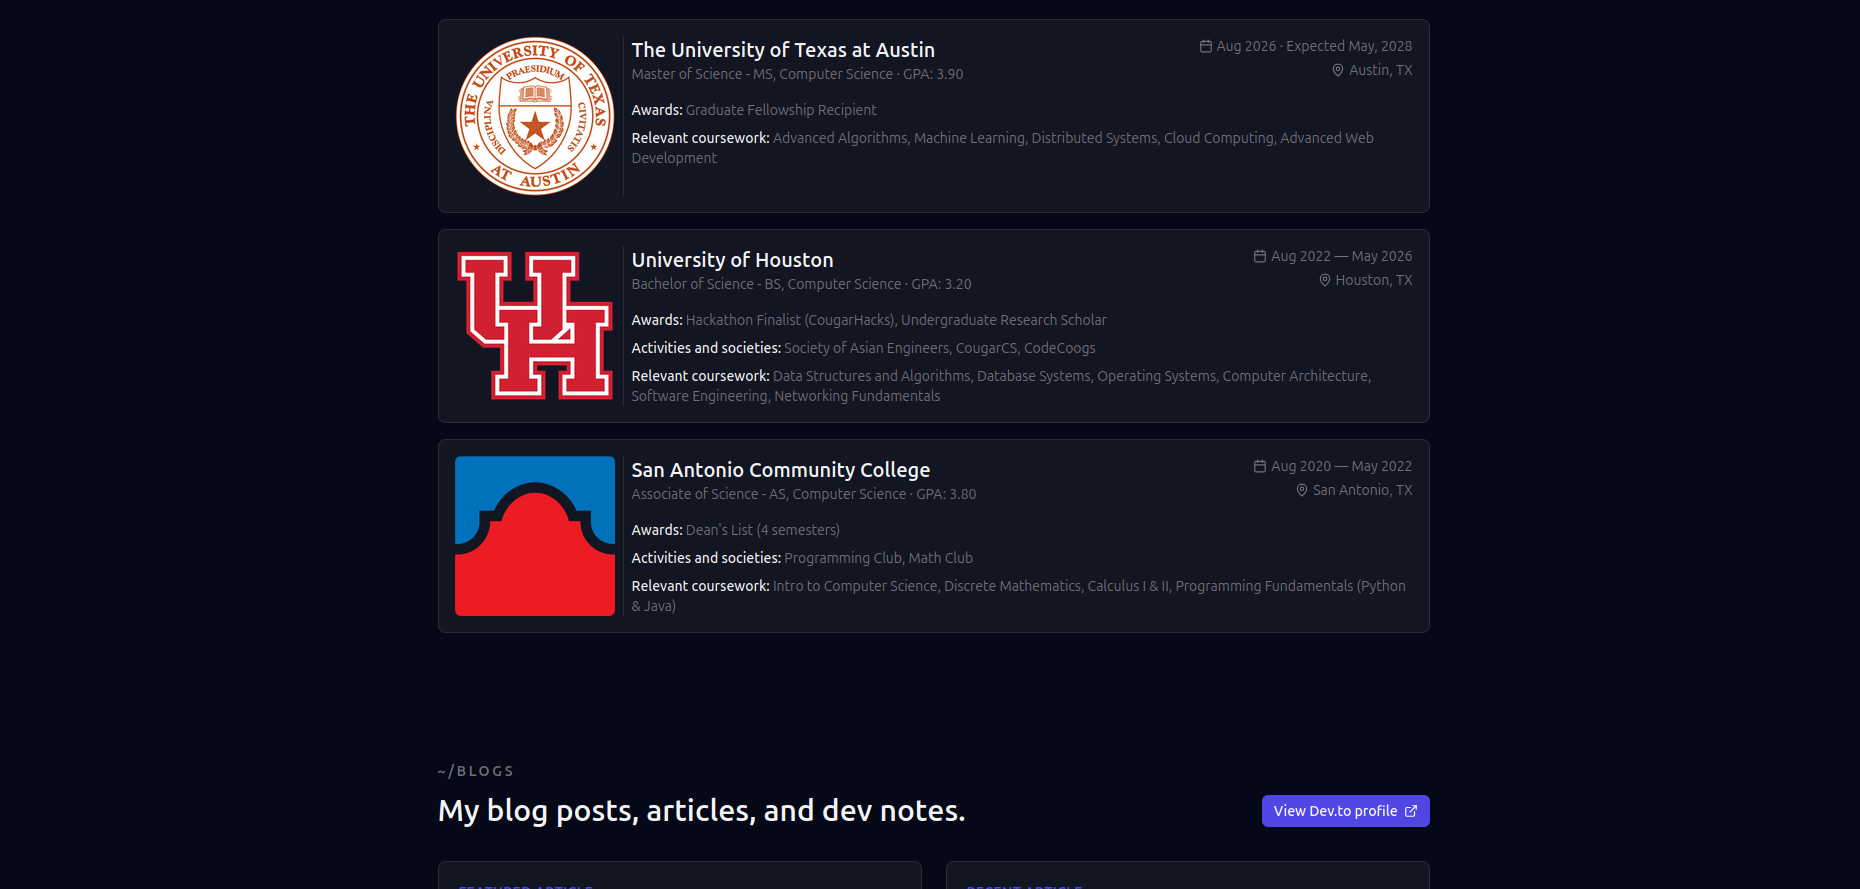Screen dimensions: 1860x889
Task: Select the San Antonio Community College heading
Action: 781,470
